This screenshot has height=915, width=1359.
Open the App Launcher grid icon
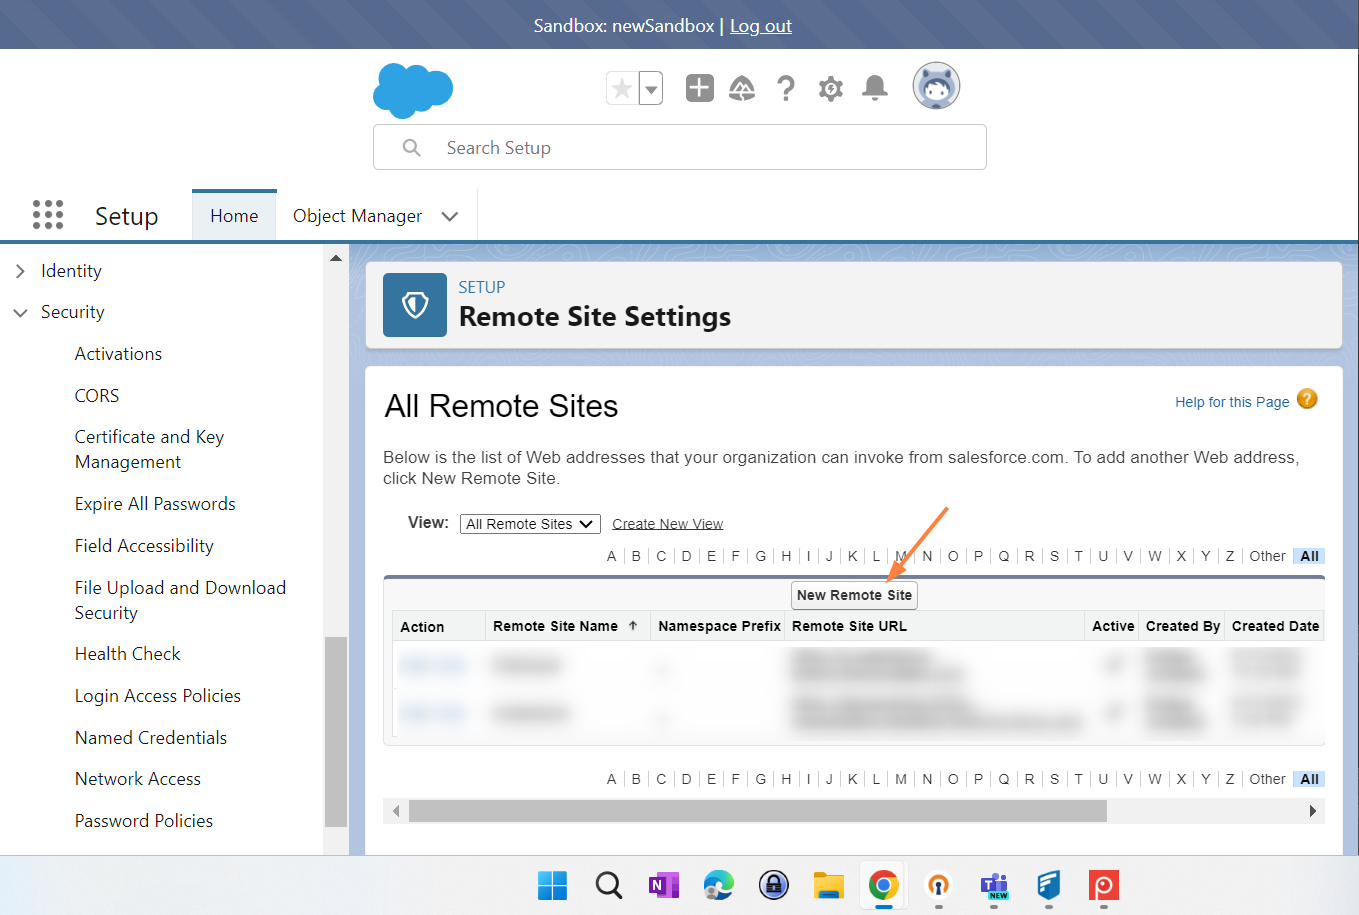(48, 215)
